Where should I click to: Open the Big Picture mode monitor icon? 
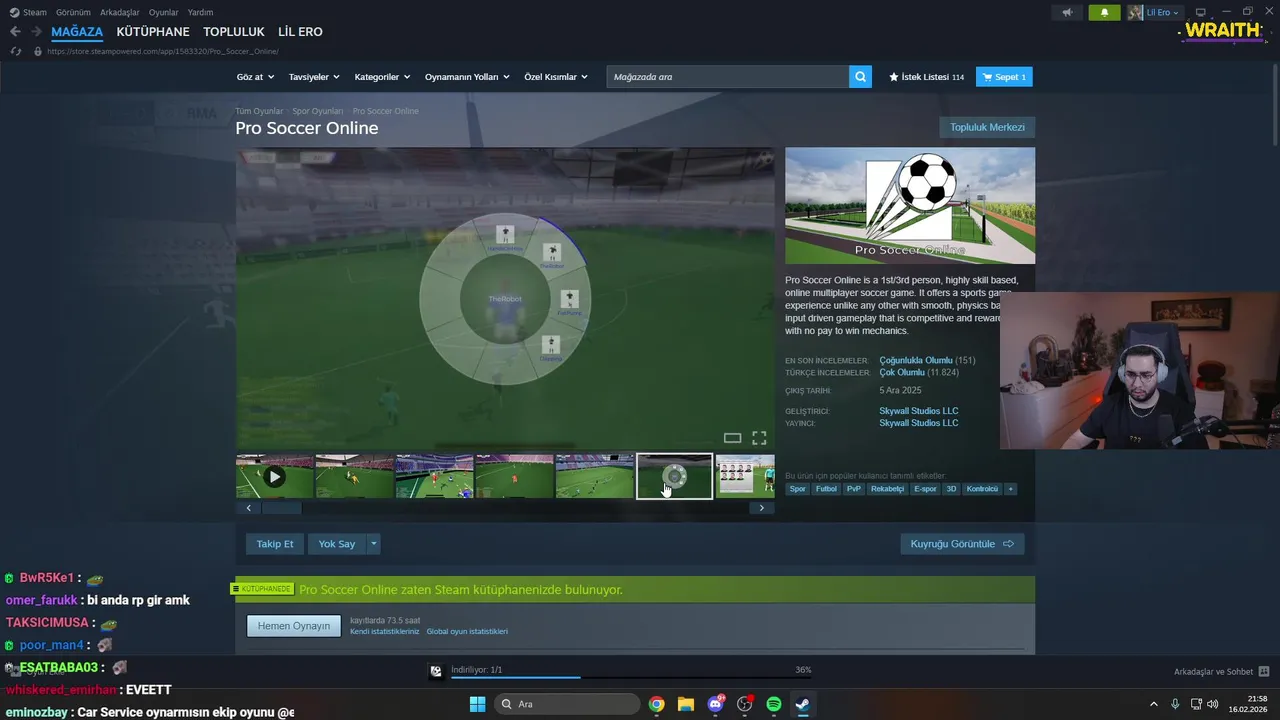click(1201, 12)
